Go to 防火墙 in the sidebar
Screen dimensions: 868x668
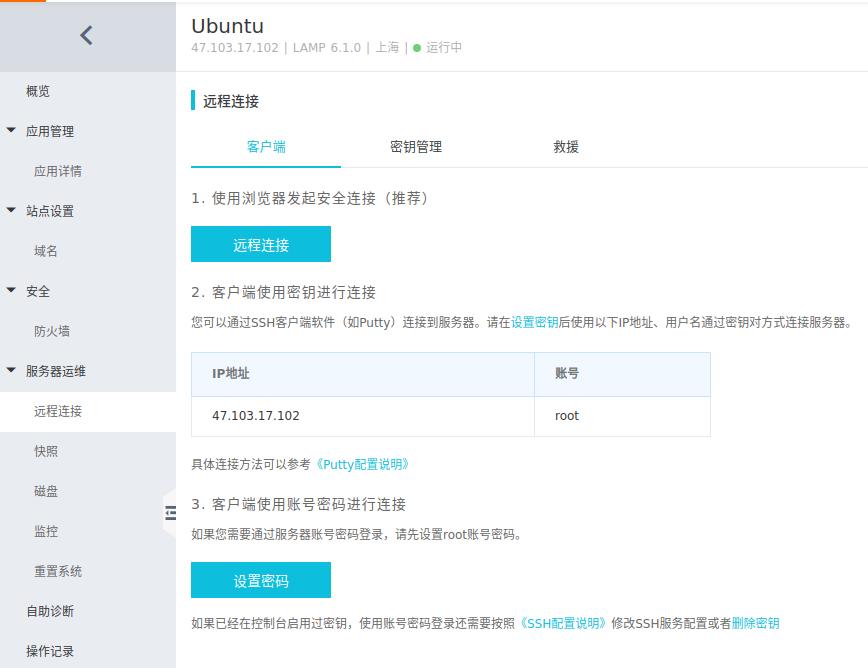52,331
